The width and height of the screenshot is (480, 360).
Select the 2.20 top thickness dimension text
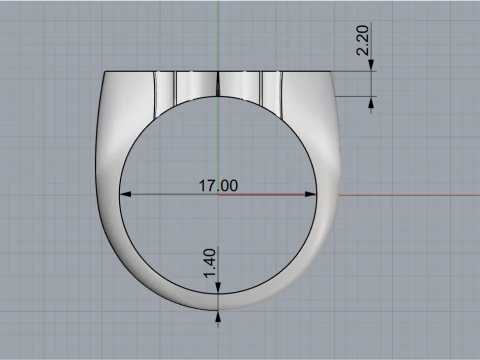click(363, 40)
